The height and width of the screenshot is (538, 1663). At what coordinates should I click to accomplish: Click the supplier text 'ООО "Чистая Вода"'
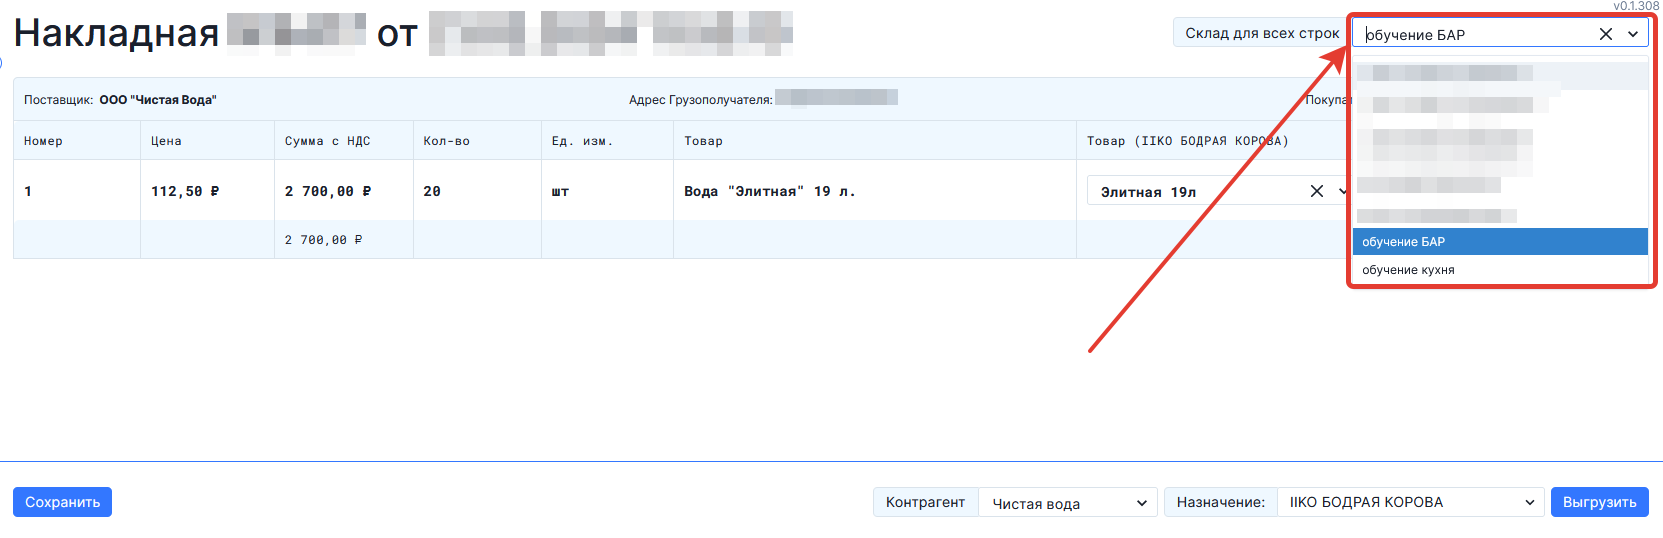(x=158, y=100)
